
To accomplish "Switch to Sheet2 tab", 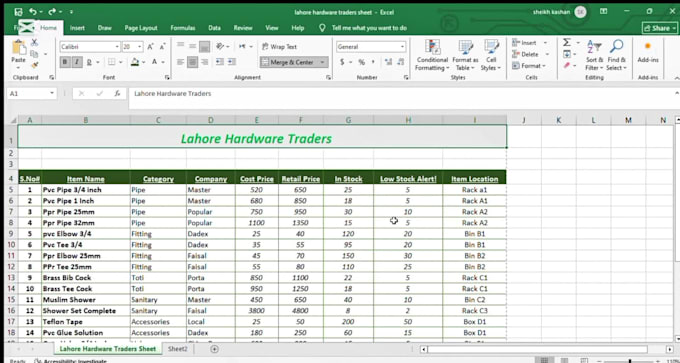I will click(178, 349).
